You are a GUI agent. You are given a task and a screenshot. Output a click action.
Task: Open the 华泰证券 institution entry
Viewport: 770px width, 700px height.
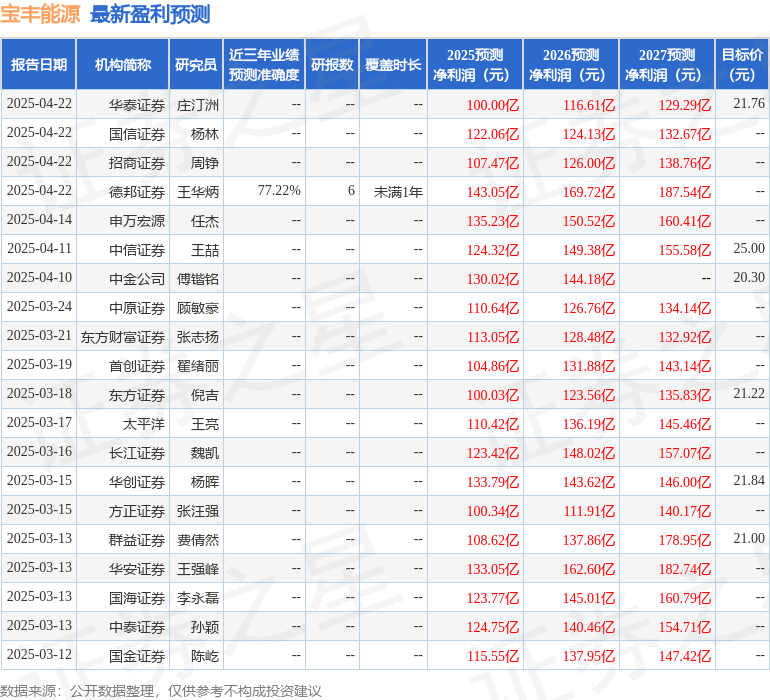(x=137, y=104)
